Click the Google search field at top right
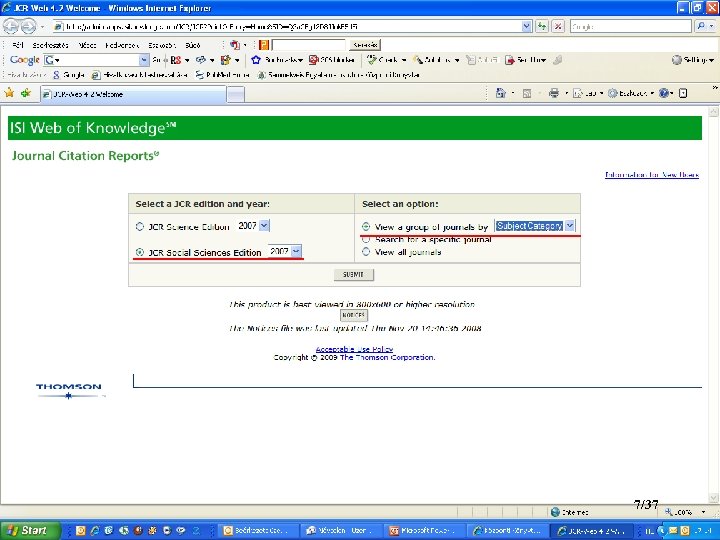Screen dimensions: 720x540 pyautogui.click(x=630, y=26)
